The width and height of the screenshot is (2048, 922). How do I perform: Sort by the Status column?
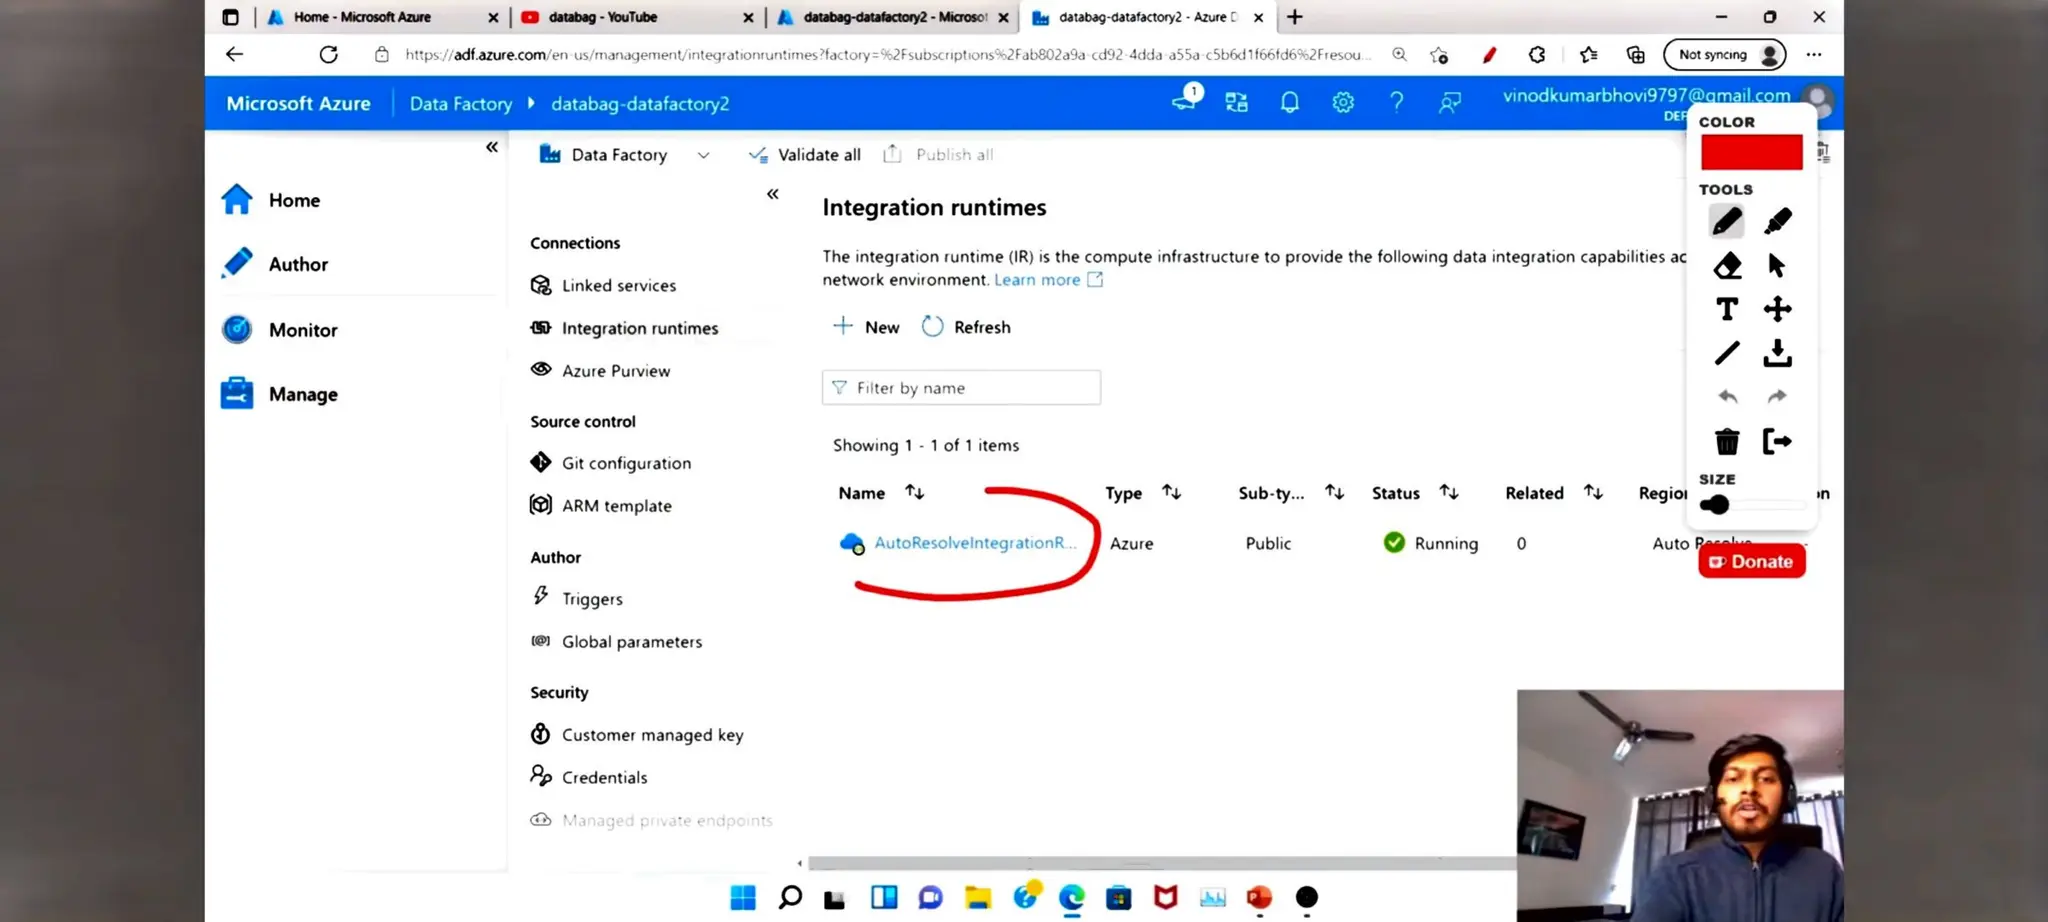pyautogui.click(x=1415, y=493)
